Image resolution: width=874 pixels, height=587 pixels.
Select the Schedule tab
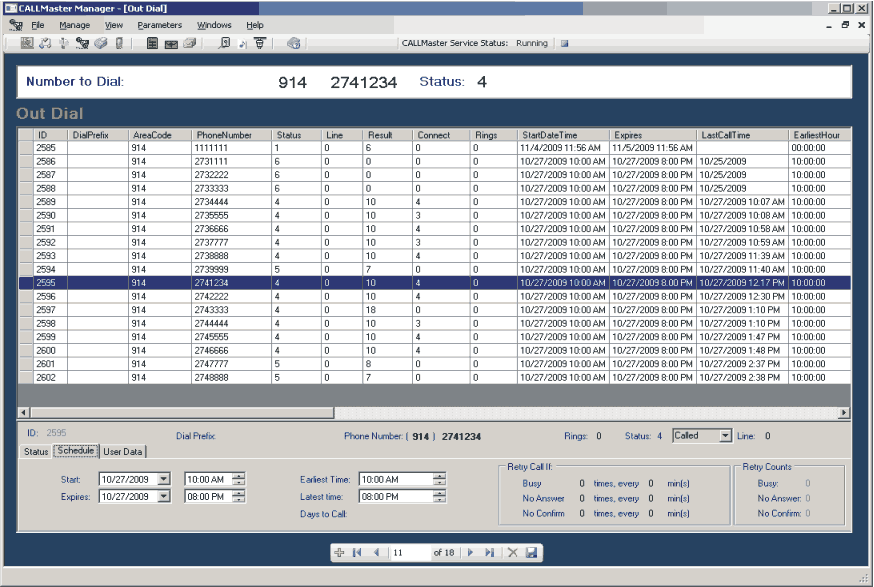click(76, 450)
